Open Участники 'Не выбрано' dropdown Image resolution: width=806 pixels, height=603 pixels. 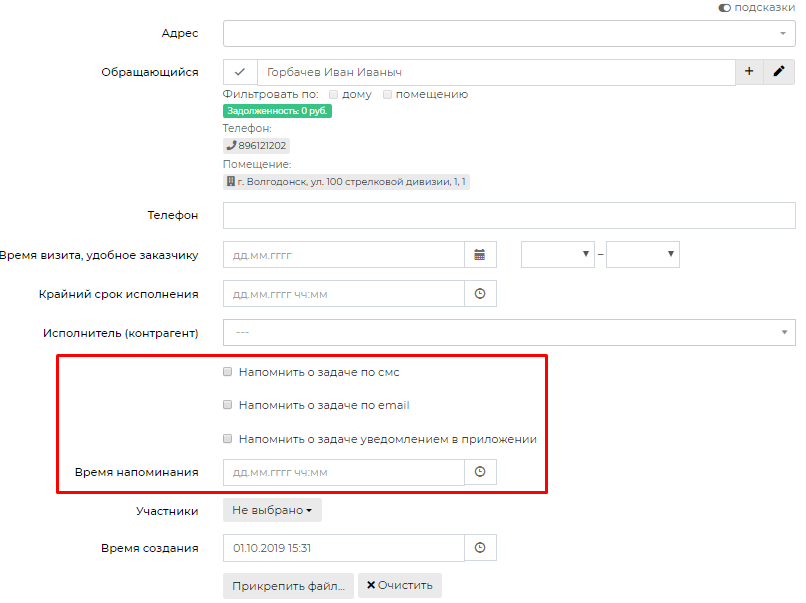[x=272, y=510]
